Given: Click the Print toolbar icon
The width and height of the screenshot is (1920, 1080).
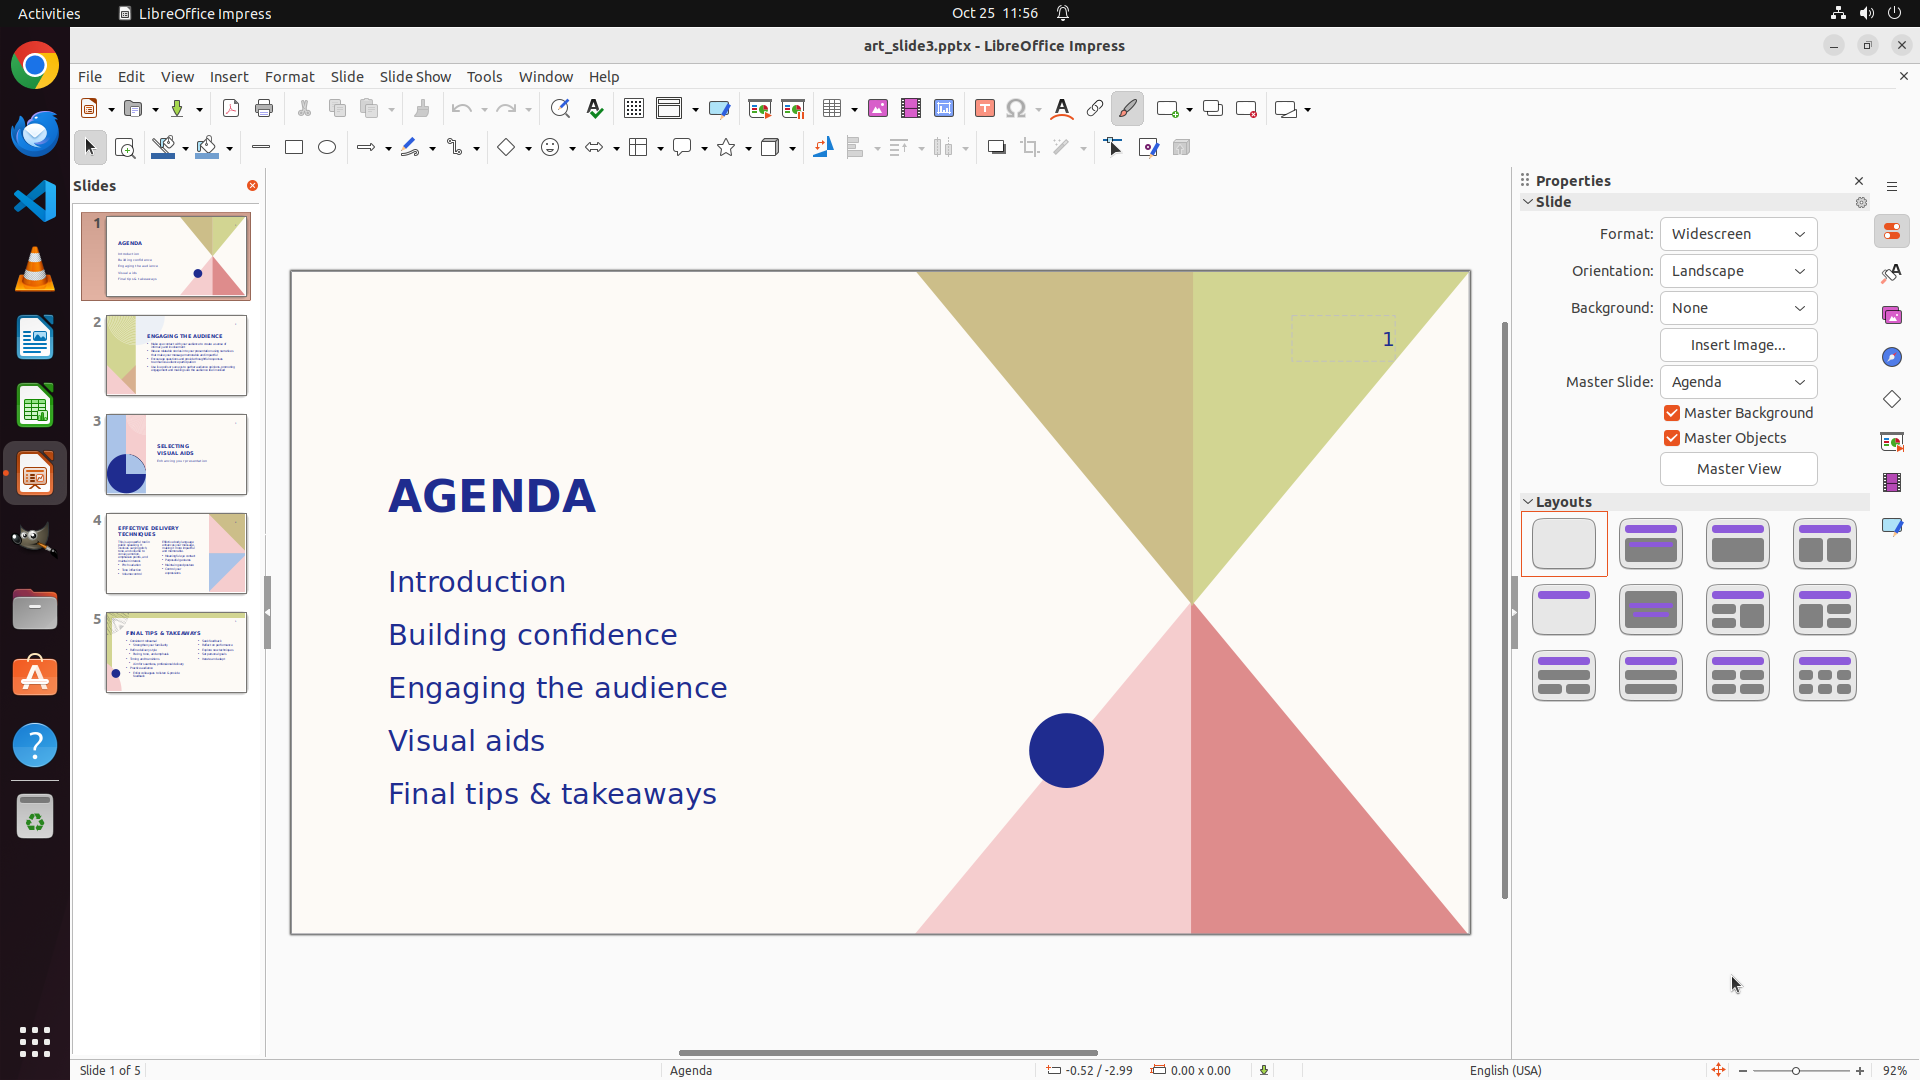Looking at the screenshot, I should 264,109.
